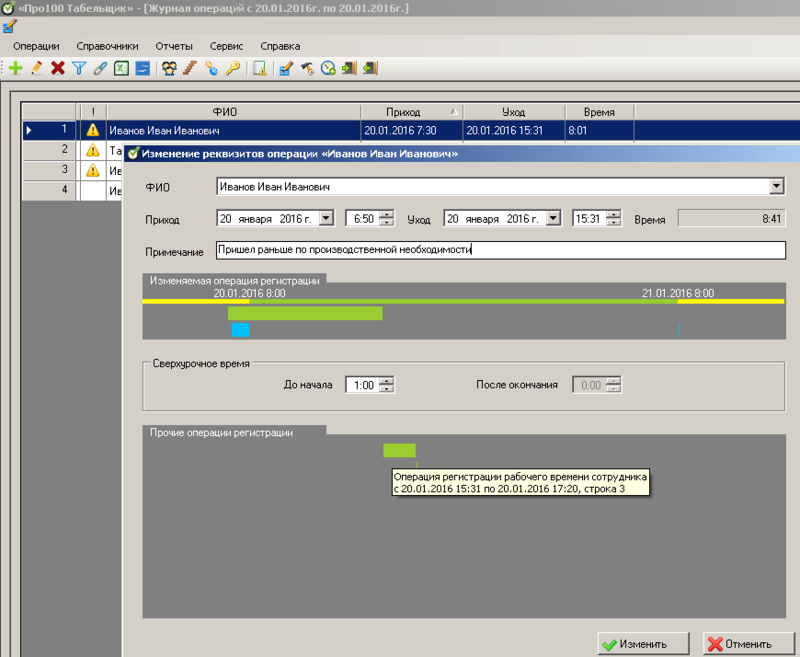Click the clock with plus icon
This screenshot has height=657, width=800.
[328, 68]
